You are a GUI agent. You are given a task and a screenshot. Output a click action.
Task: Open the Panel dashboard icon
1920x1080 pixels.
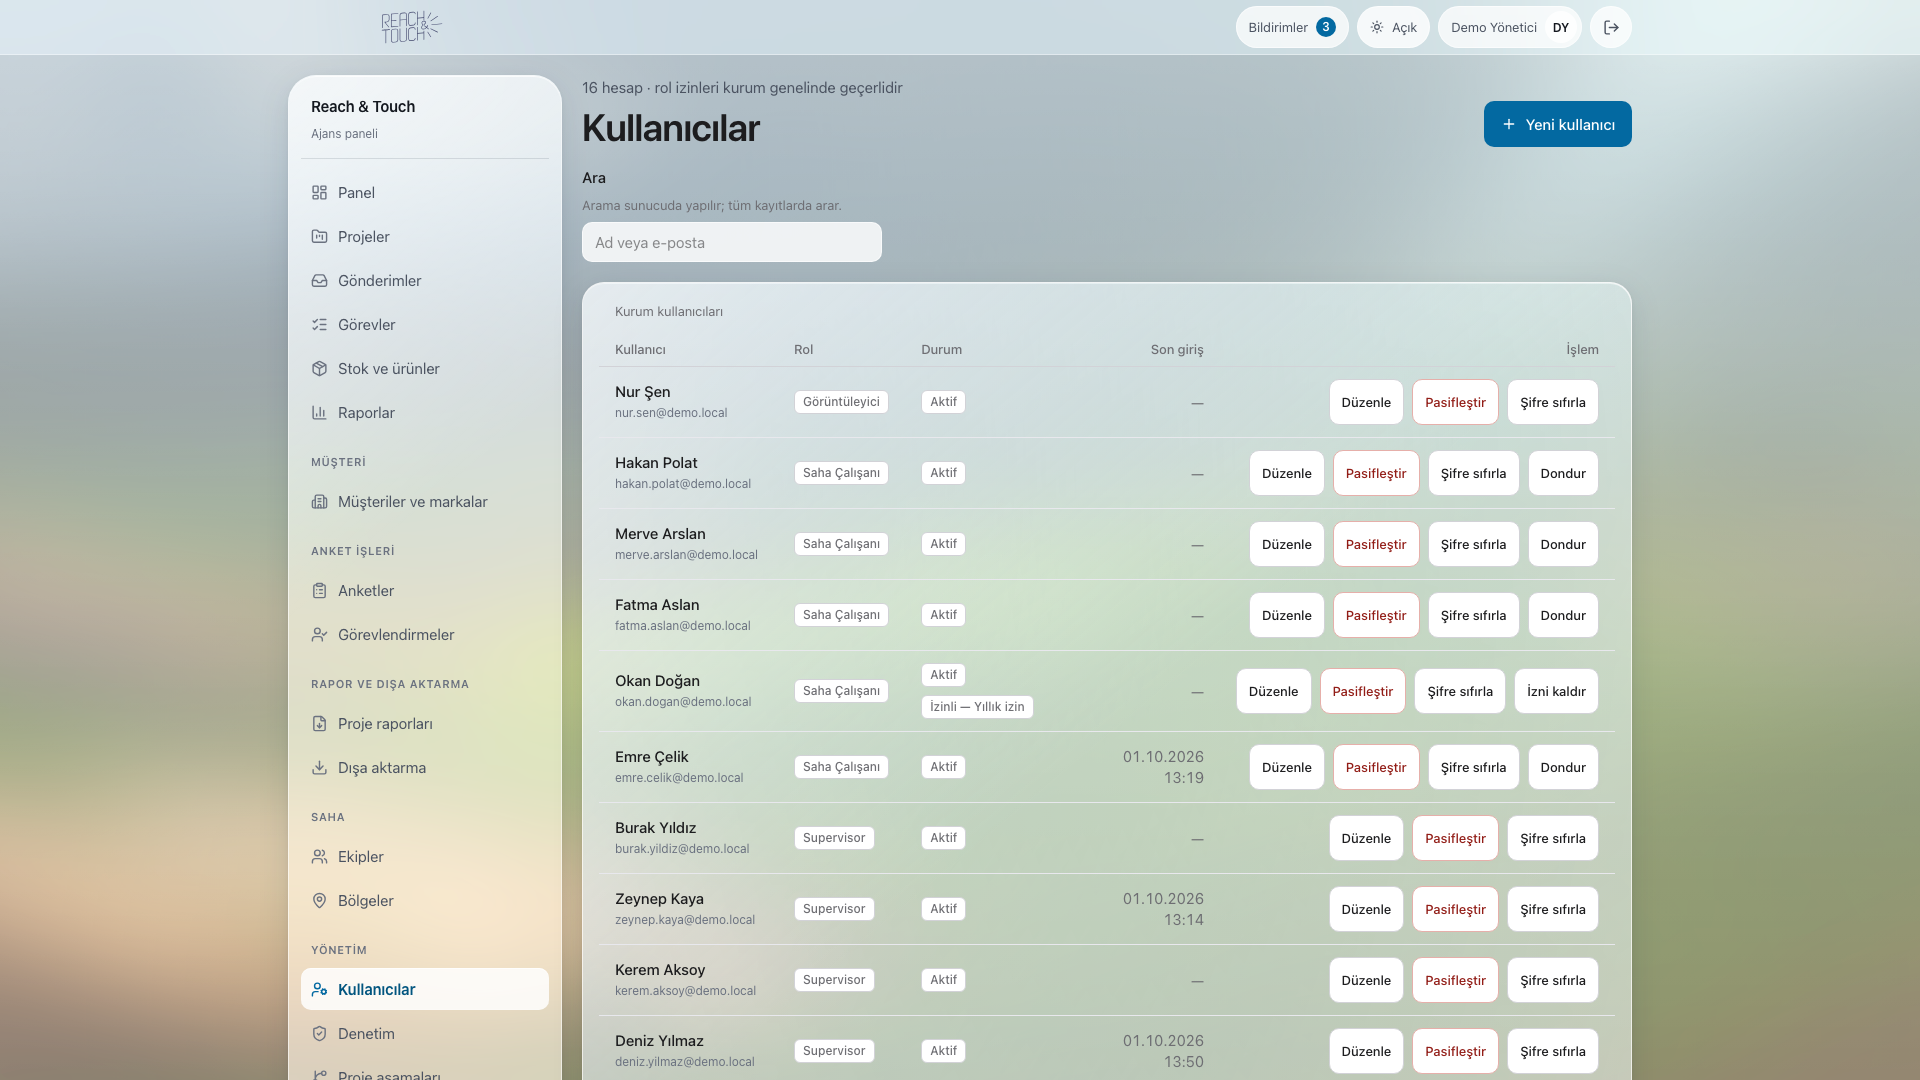pyautogui.click(x=319, y=193)
